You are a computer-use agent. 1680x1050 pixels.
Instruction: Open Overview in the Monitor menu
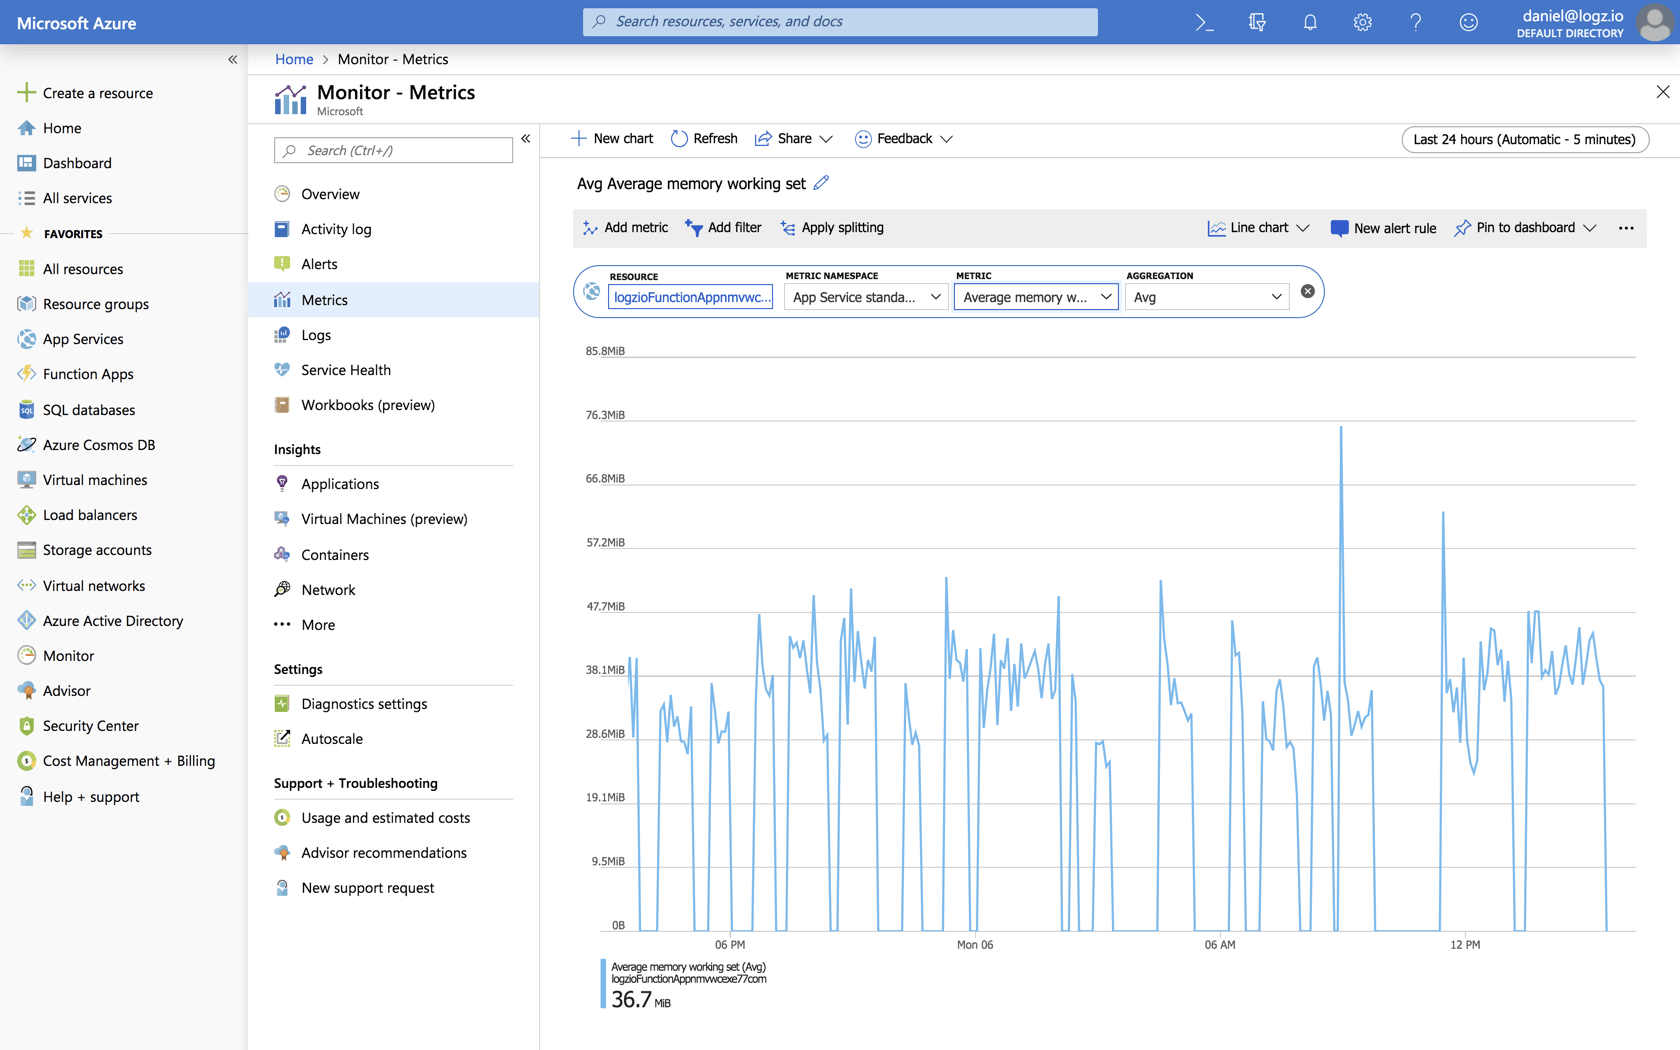tap(330, 194)
